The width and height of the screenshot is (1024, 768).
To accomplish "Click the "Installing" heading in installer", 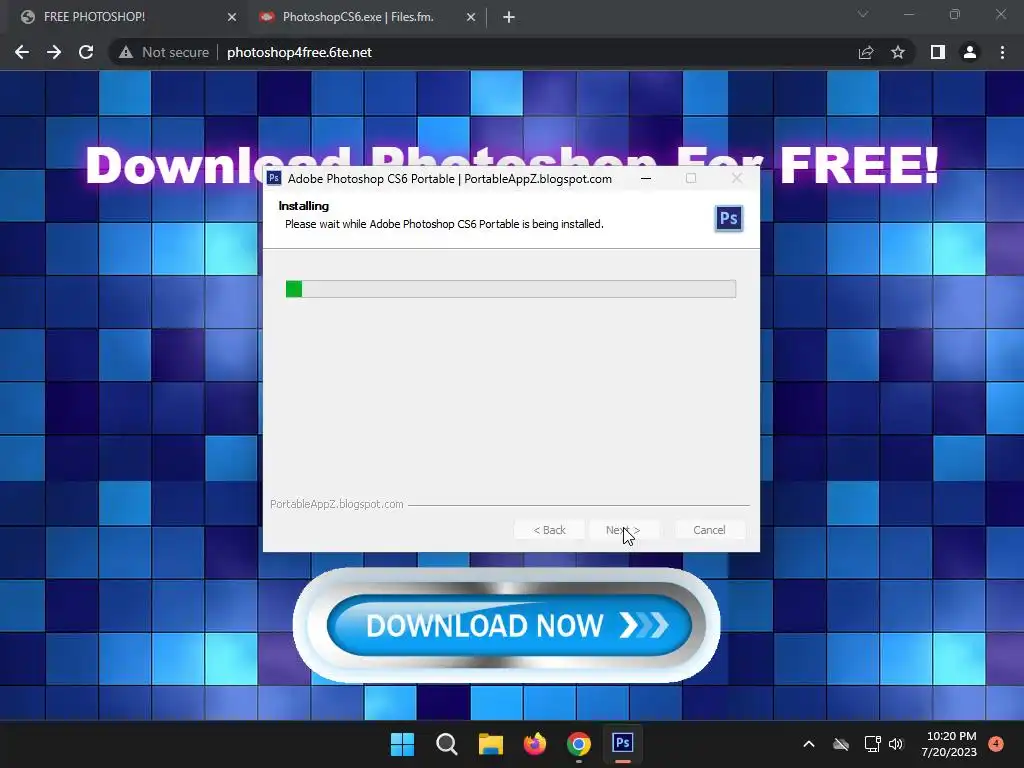I will 304,206.
